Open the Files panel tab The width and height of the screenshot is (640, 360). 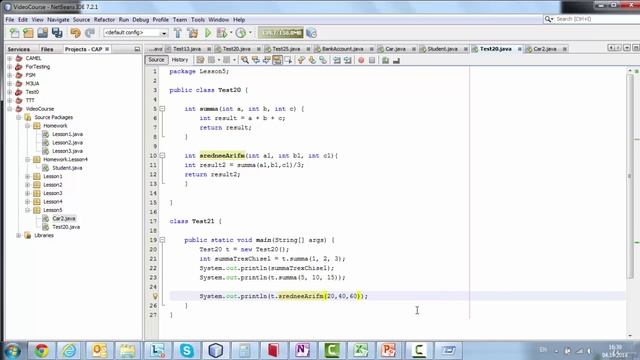click(47, 49)
